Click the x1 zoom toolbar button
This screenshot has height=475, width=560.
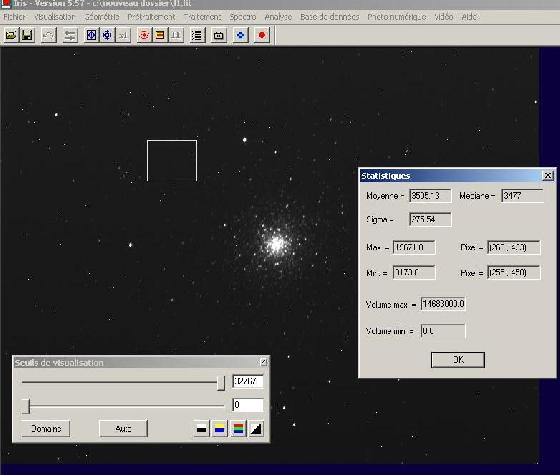[x=122, y=35]
